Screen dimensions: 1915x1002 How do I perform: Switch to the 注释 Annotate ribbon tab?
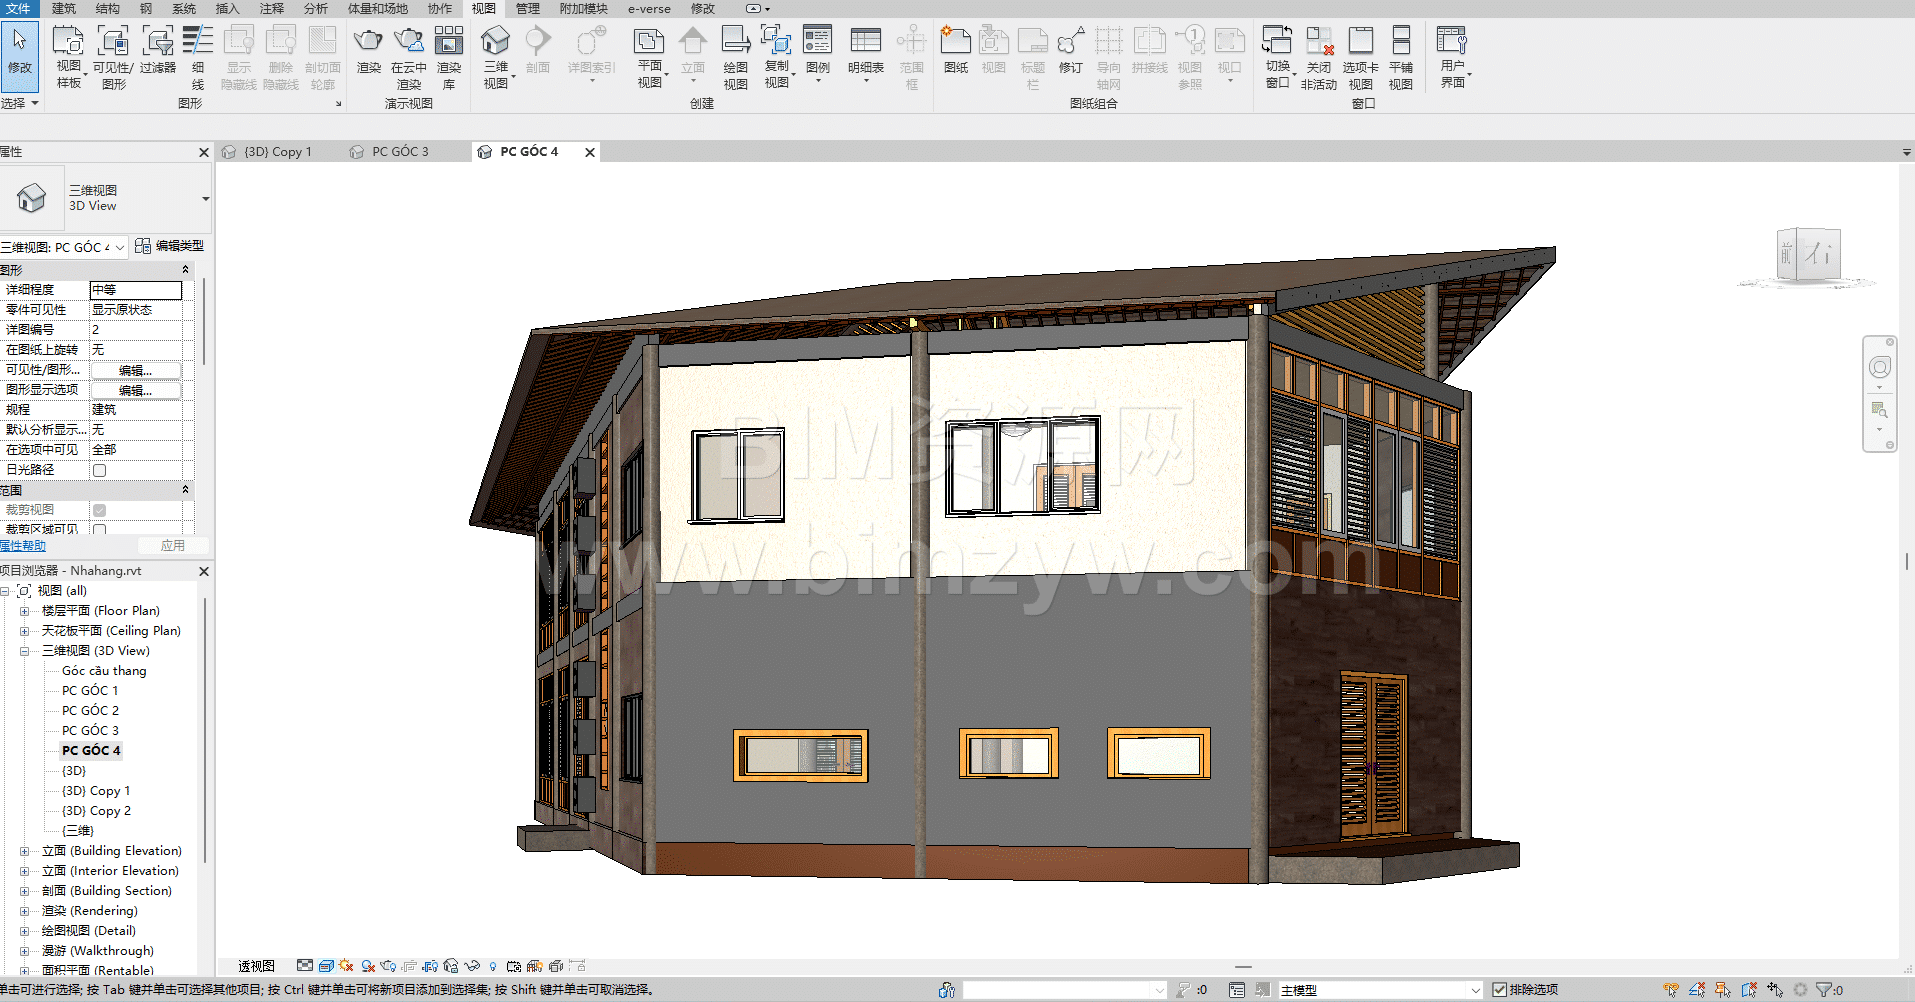coord(272,9)
